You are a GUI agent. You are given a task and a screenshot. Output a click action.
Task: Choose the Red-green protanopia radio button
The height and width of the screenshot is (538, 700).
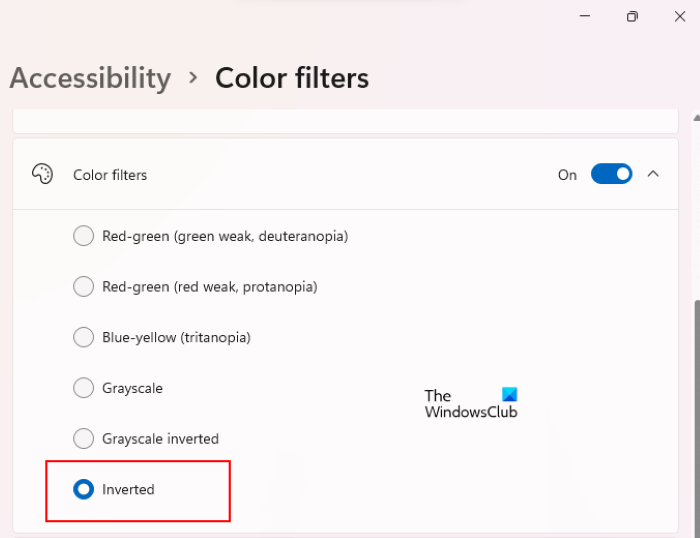coord(84,287)
